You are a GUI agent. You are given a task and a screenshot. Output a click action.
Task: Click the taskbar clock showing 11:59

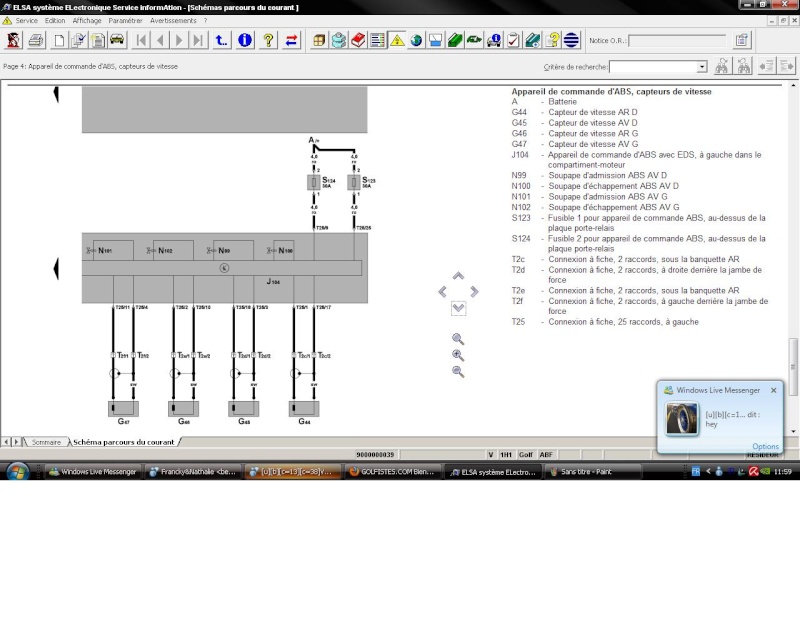coord(782,471)
